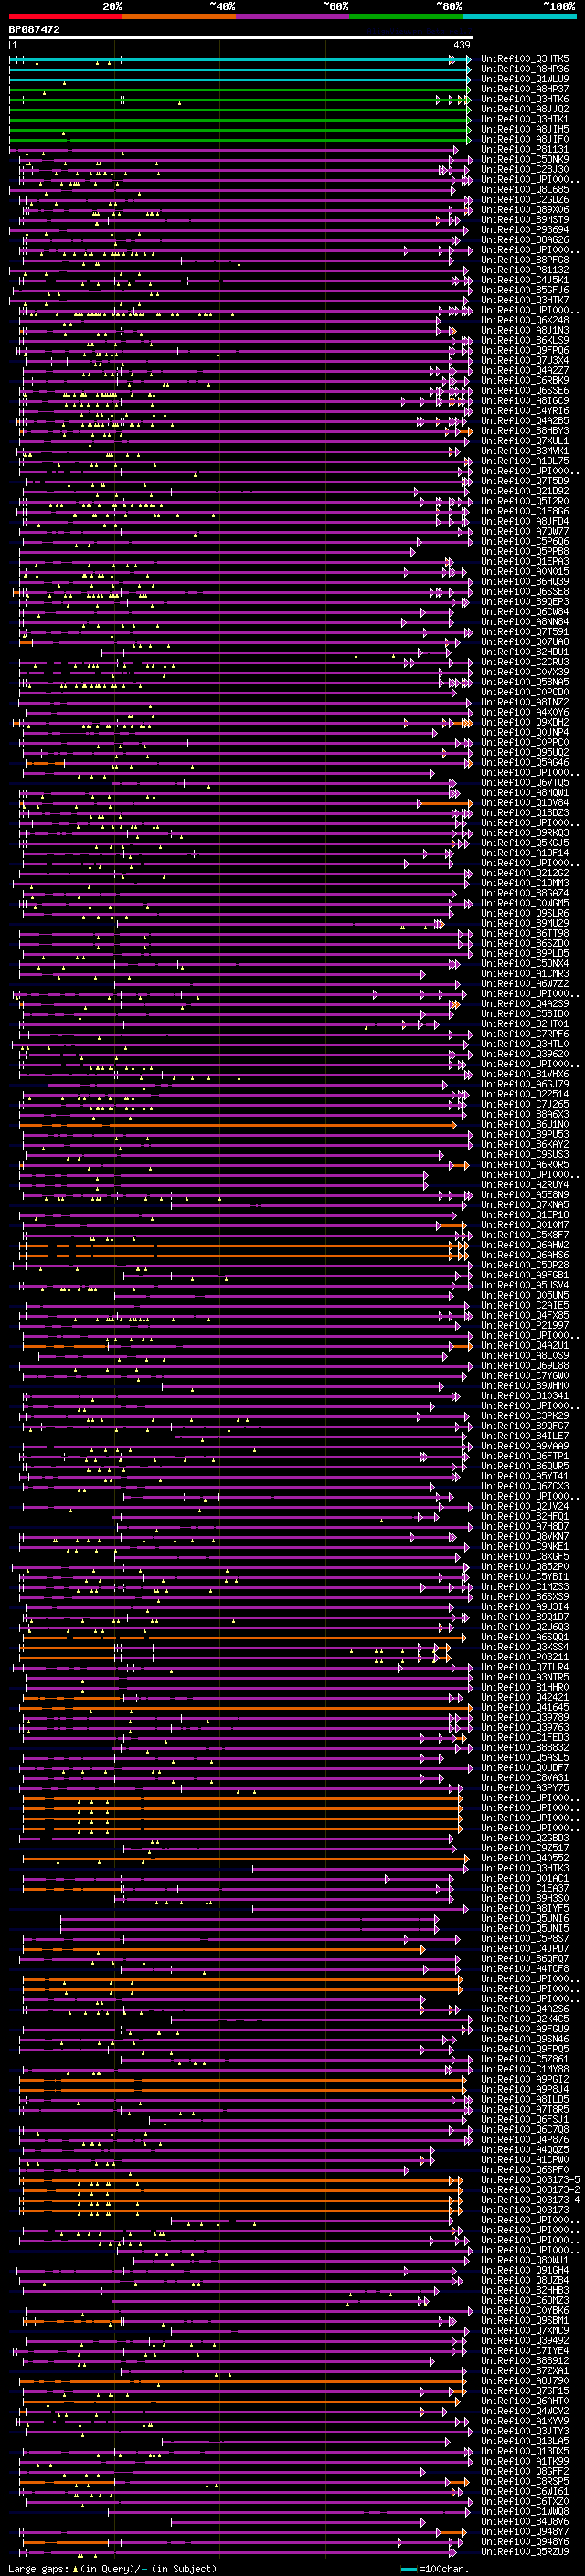Click the UniRef100_A8MQW1 label
The height and width of the screenshot is (2576, 585).
(525, 792)
